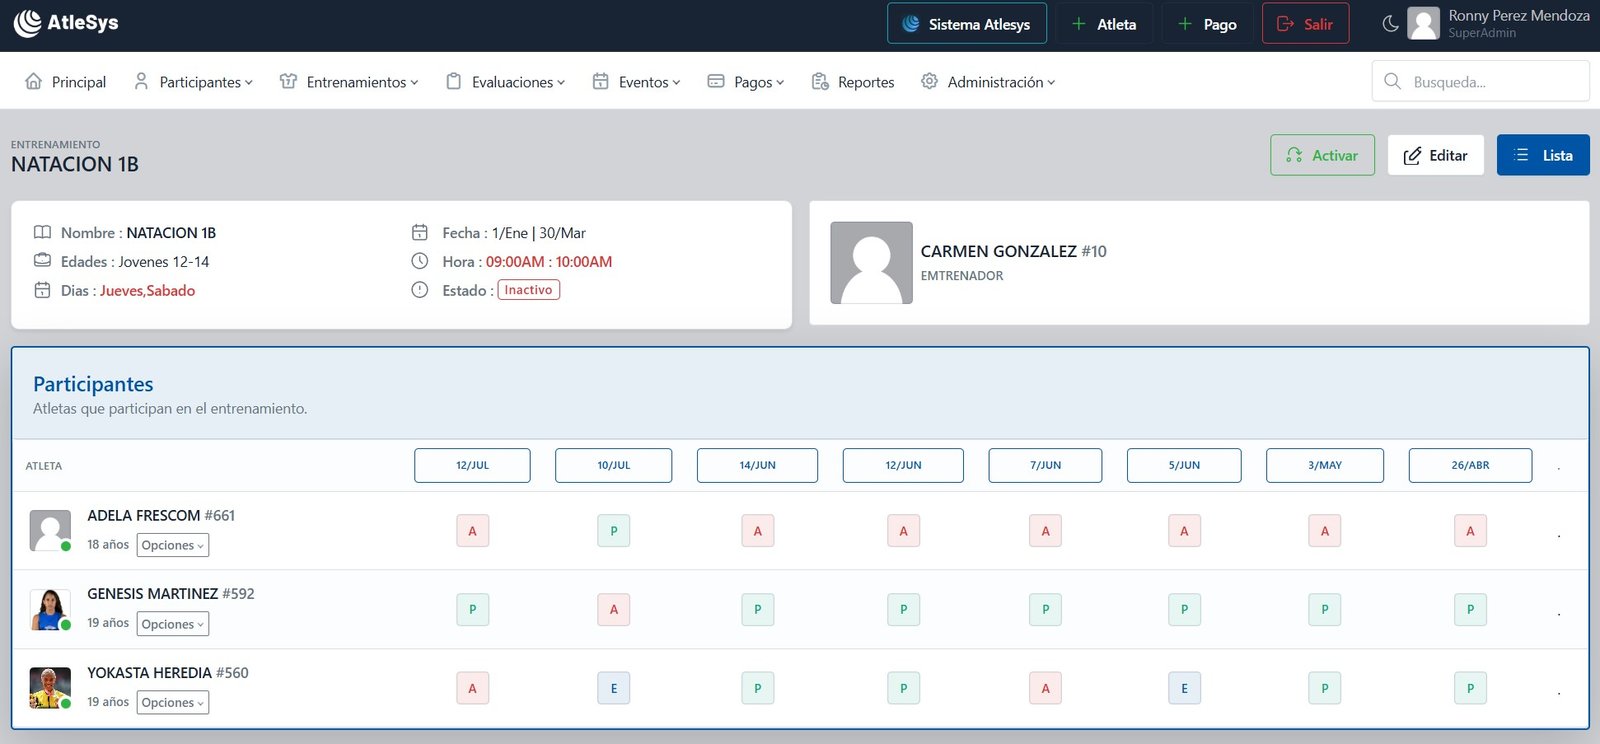The image size is (1600, 744).
Task: Open Opciones dropdown for Adela Frescom
Action: point(173,545)
